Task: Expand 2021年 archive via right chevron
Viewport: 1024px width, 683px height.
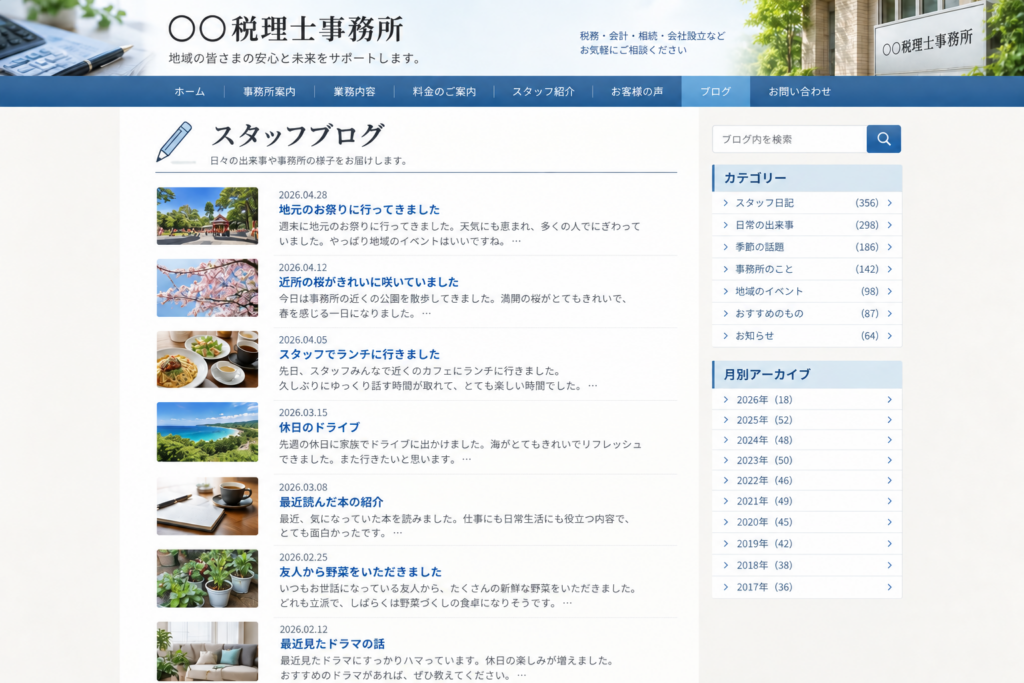Action: [x=889, y=501]
